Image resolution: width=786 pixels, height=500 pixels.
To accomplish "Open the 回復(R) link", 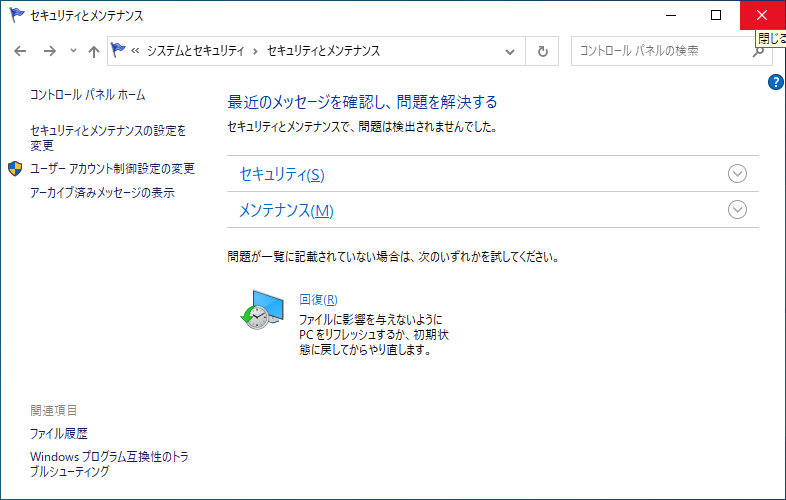I will pos(318,300).
